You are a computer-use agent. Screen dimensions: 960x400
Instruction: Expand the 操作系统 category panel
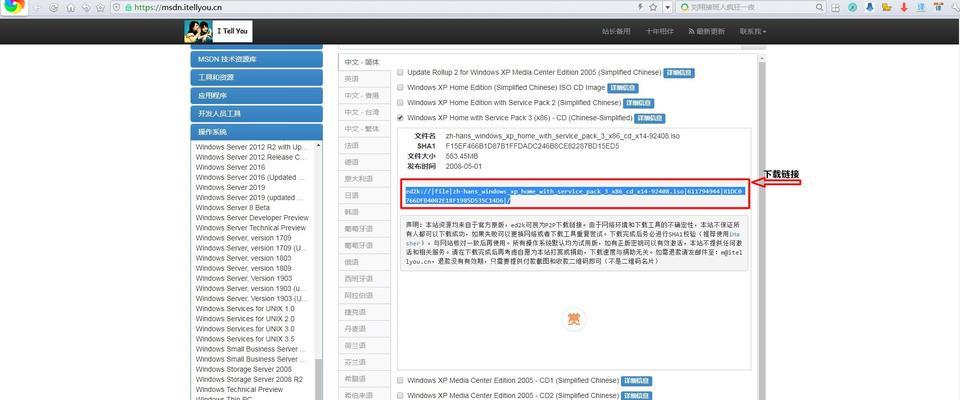[x=257, y=132]
